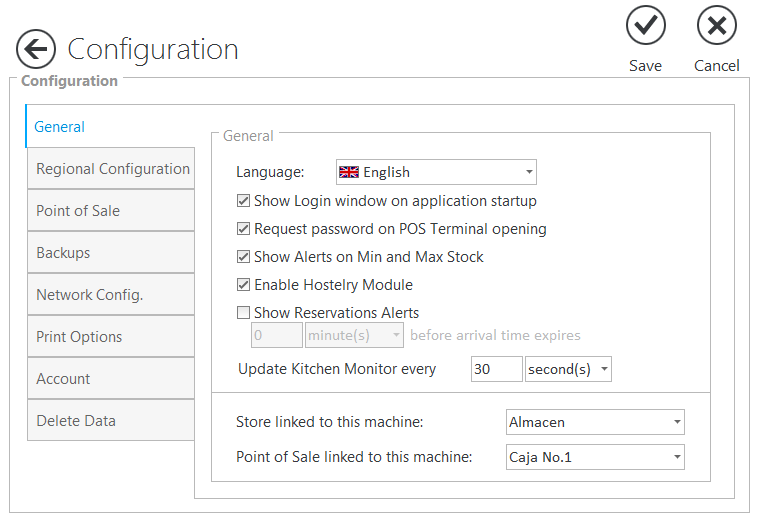Image resolution: width=758 pixels, height=522 pixels.
Task: Click the UK flag in Language box
Action: [x=349, y=172]
